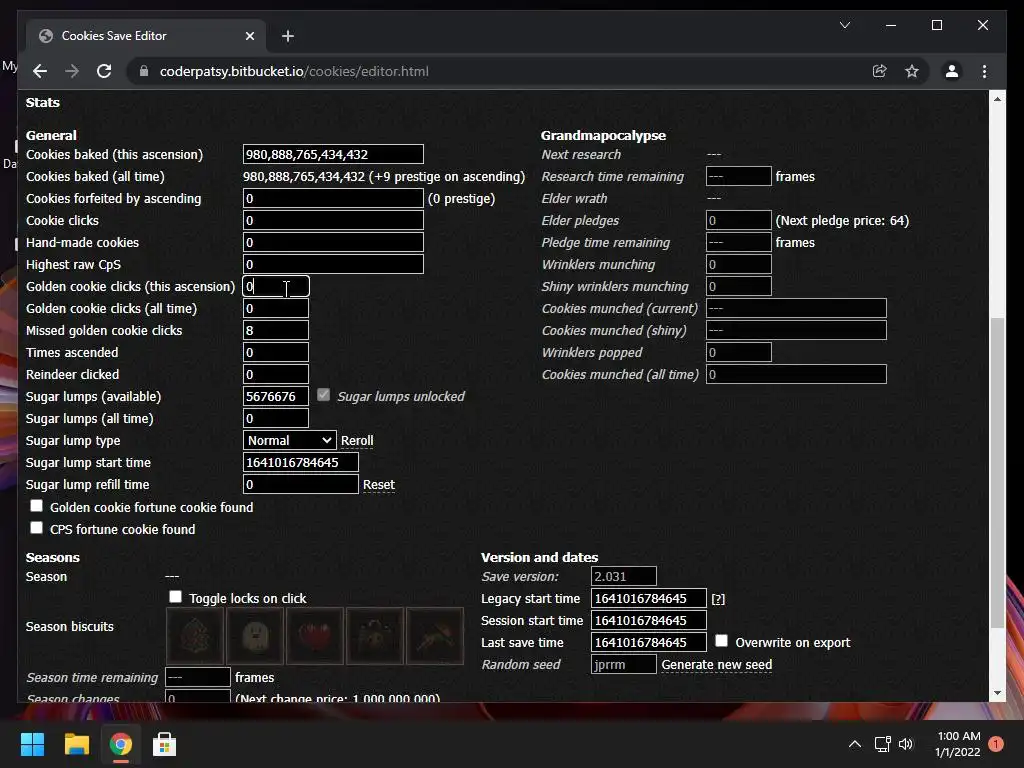
Task: Toggle Sugar lumps unlocked checkbox
Action: [323, 394]
